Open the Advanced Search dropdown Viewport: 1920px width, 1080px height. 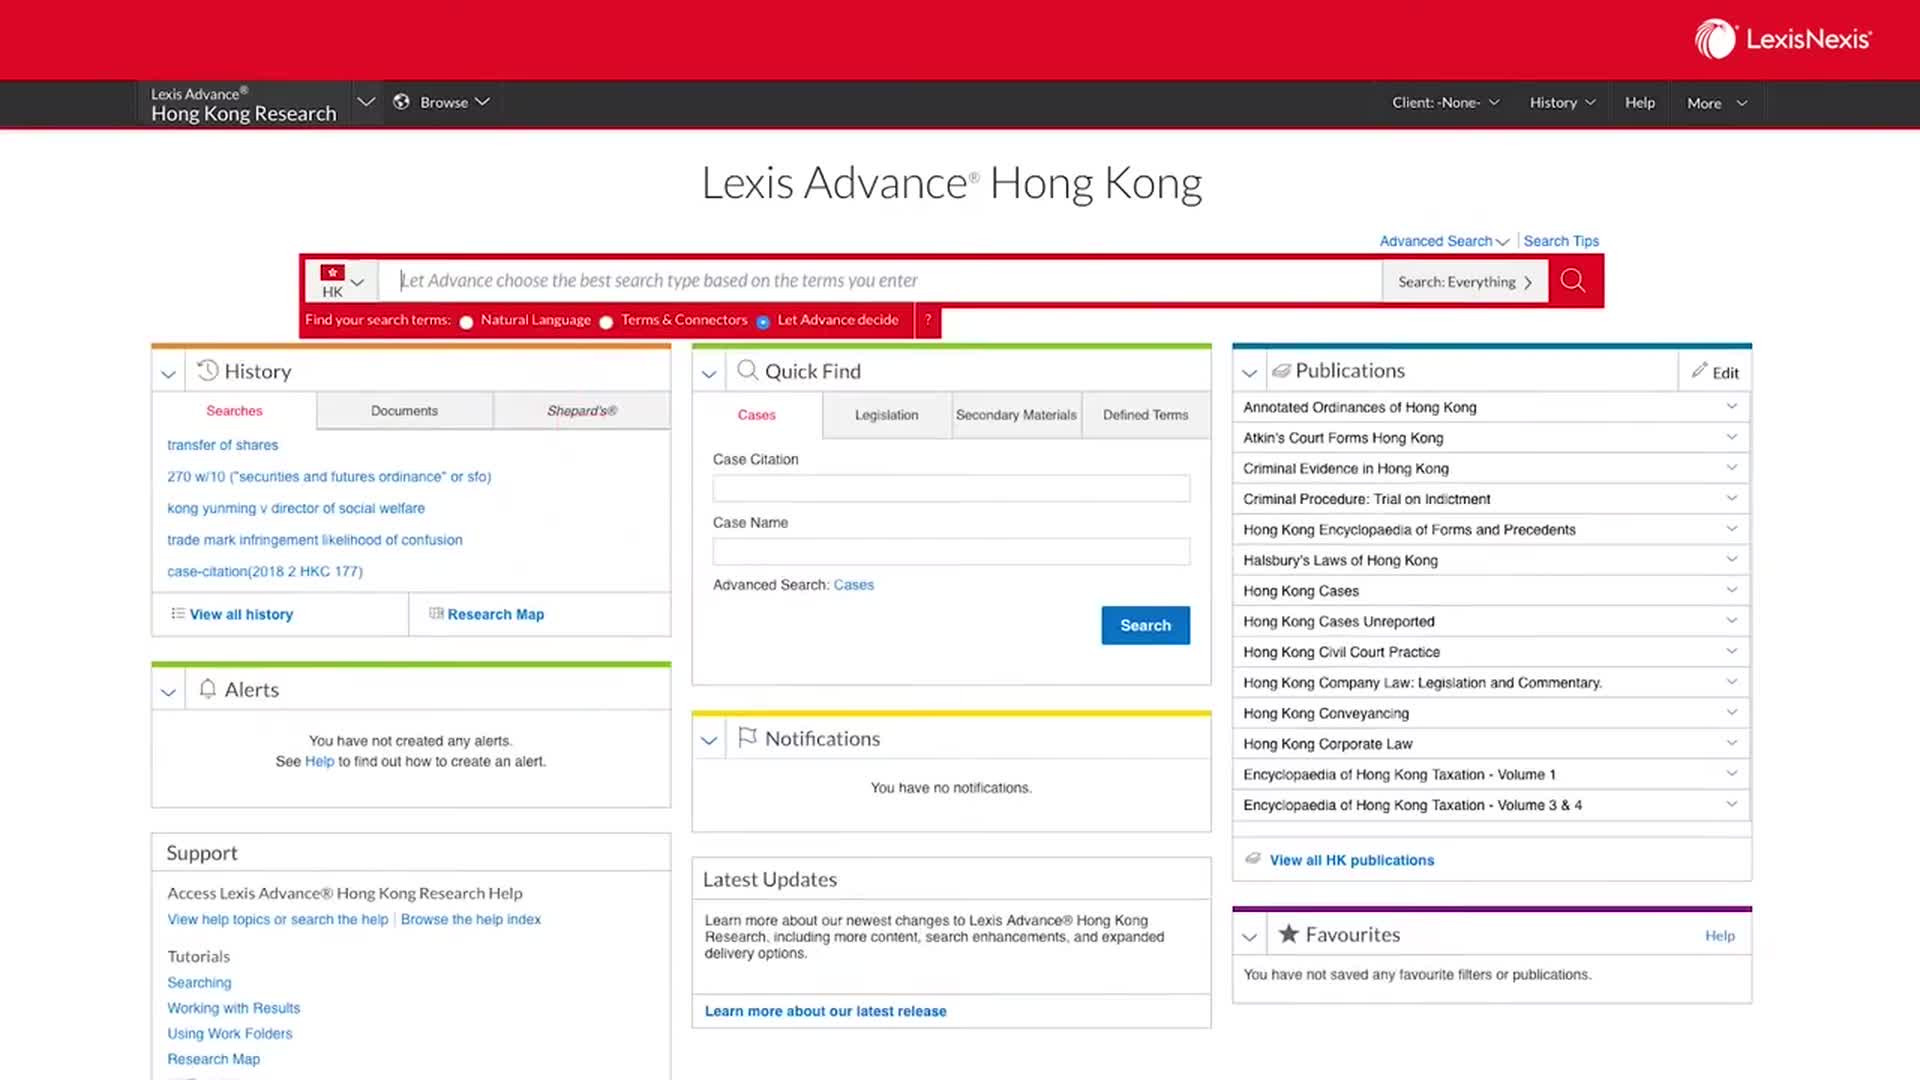point(1444,241)
